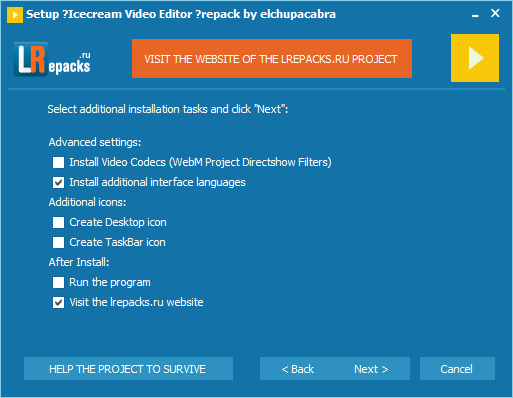Click the 'Advanced settings:' heading text
Screen dimensions: 513x398
95,142
